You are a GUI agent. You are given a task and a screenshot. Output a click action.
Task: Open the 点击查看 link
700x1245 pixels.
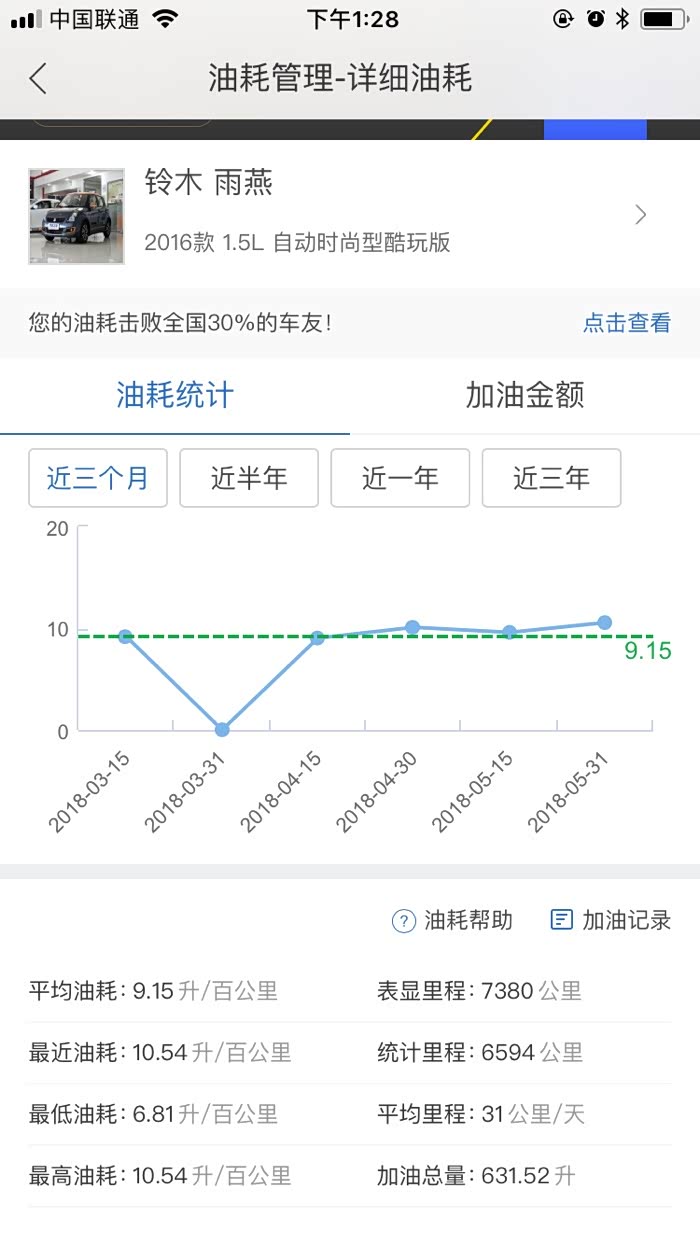pos(627,323)
